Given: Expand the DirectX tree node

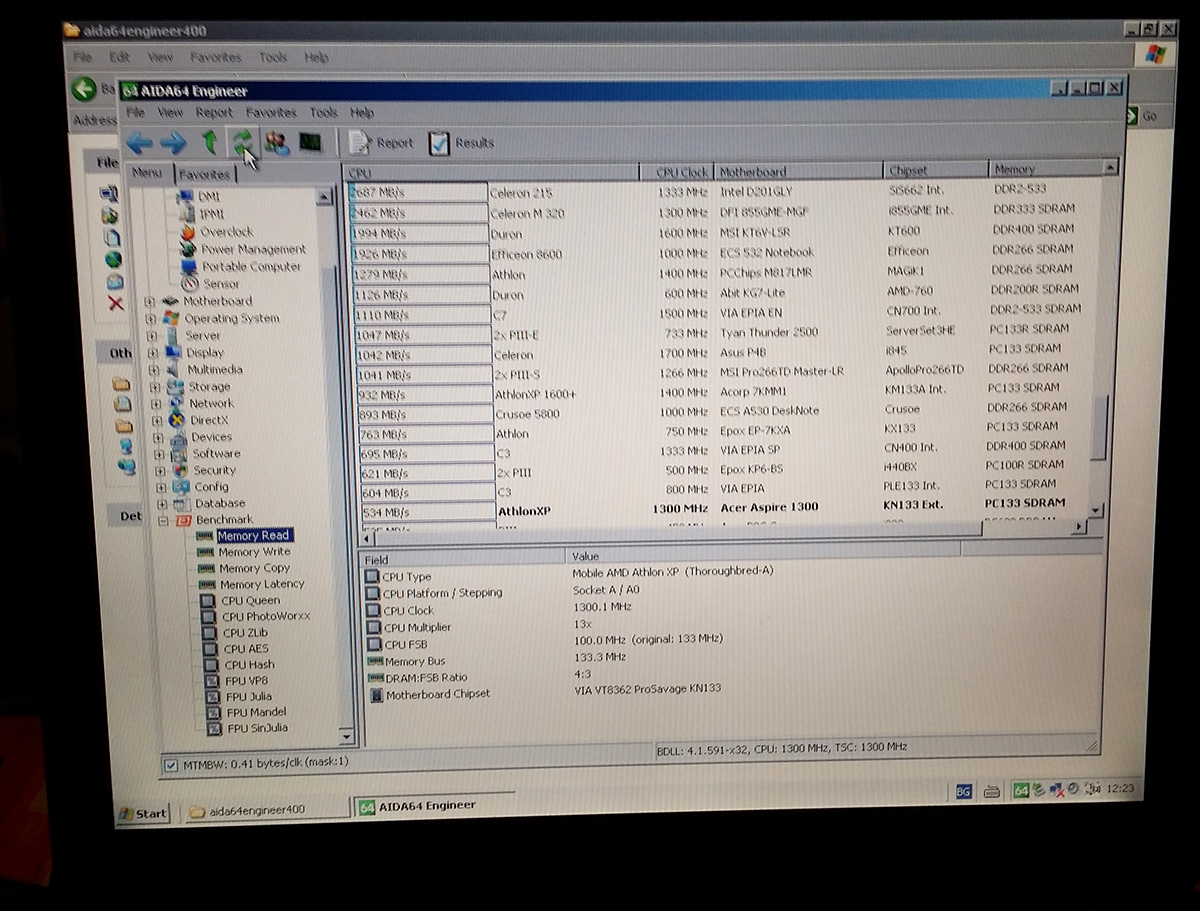Looking at the screenshot, I should tap(157, 420).
